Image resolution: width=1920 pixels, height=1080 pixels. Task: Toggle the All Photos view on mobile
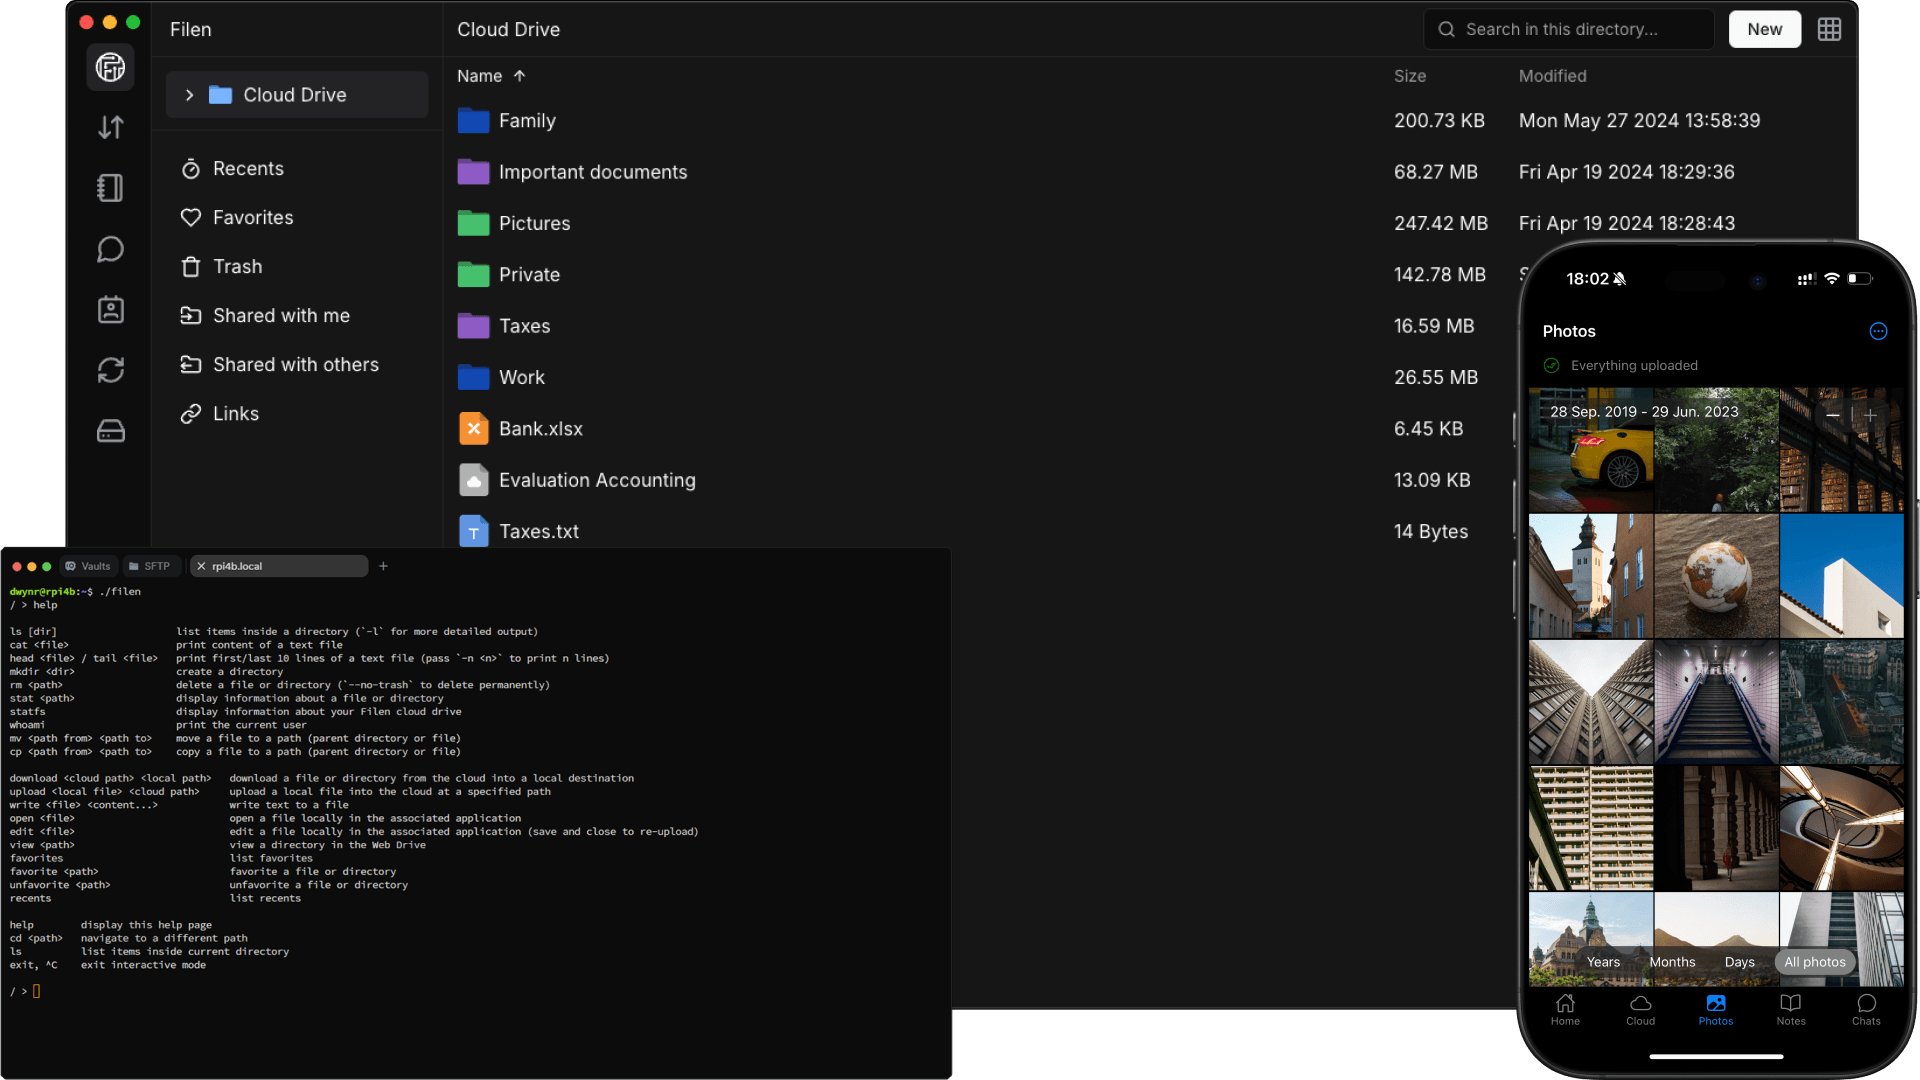pos(1815,961)
